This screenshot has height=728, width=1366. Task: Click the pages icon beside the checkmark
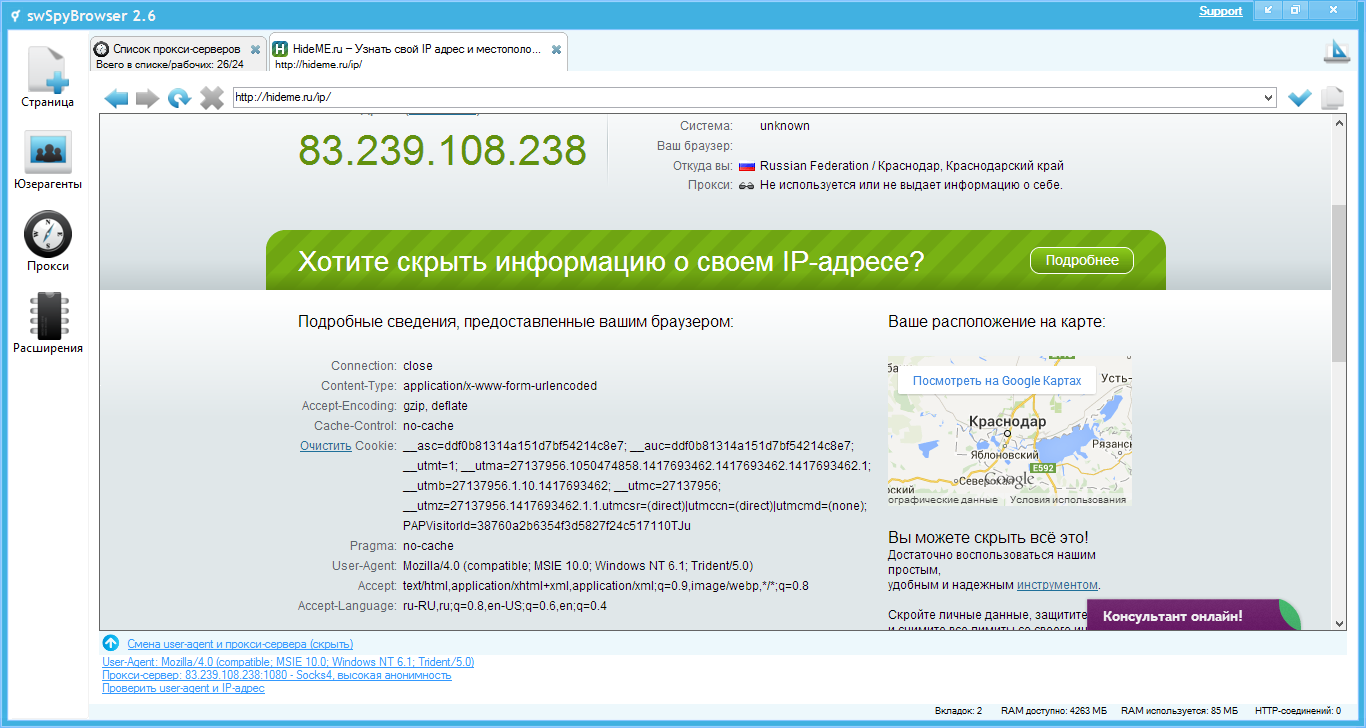pyautogui.click(x=1332, y=98)
